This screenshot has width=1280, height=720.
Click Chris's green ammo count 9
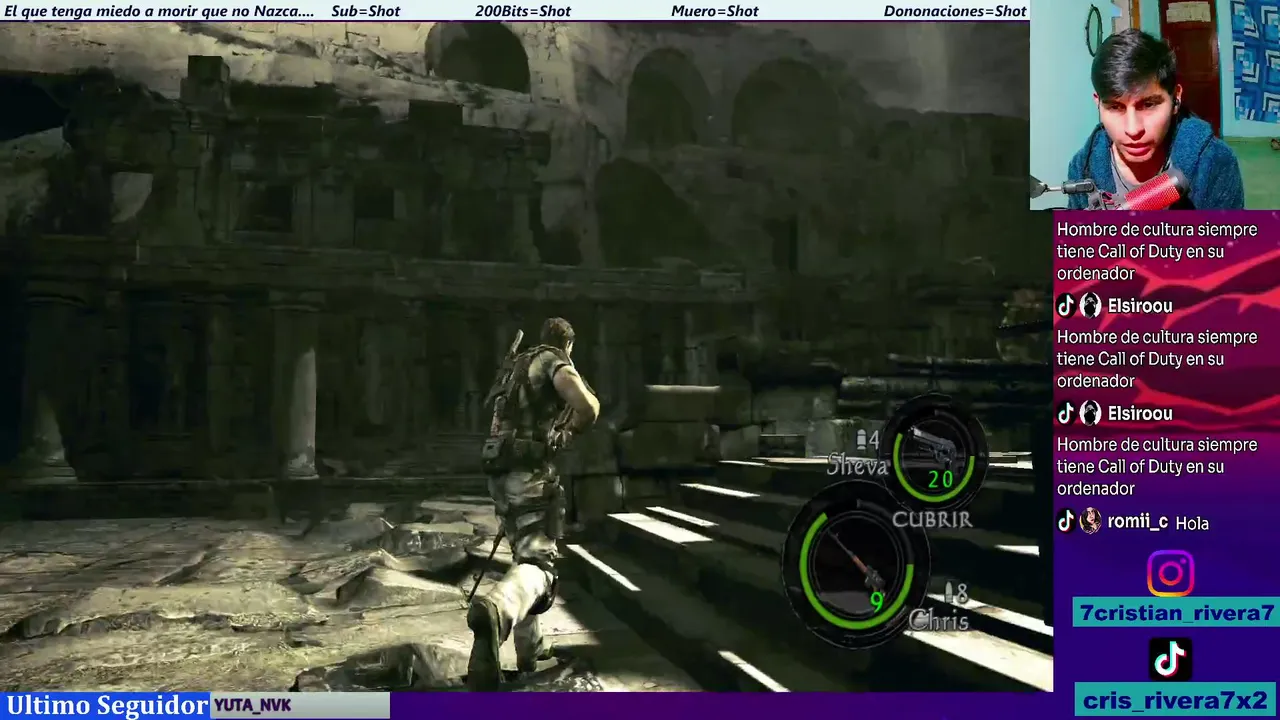pos(877,601)
